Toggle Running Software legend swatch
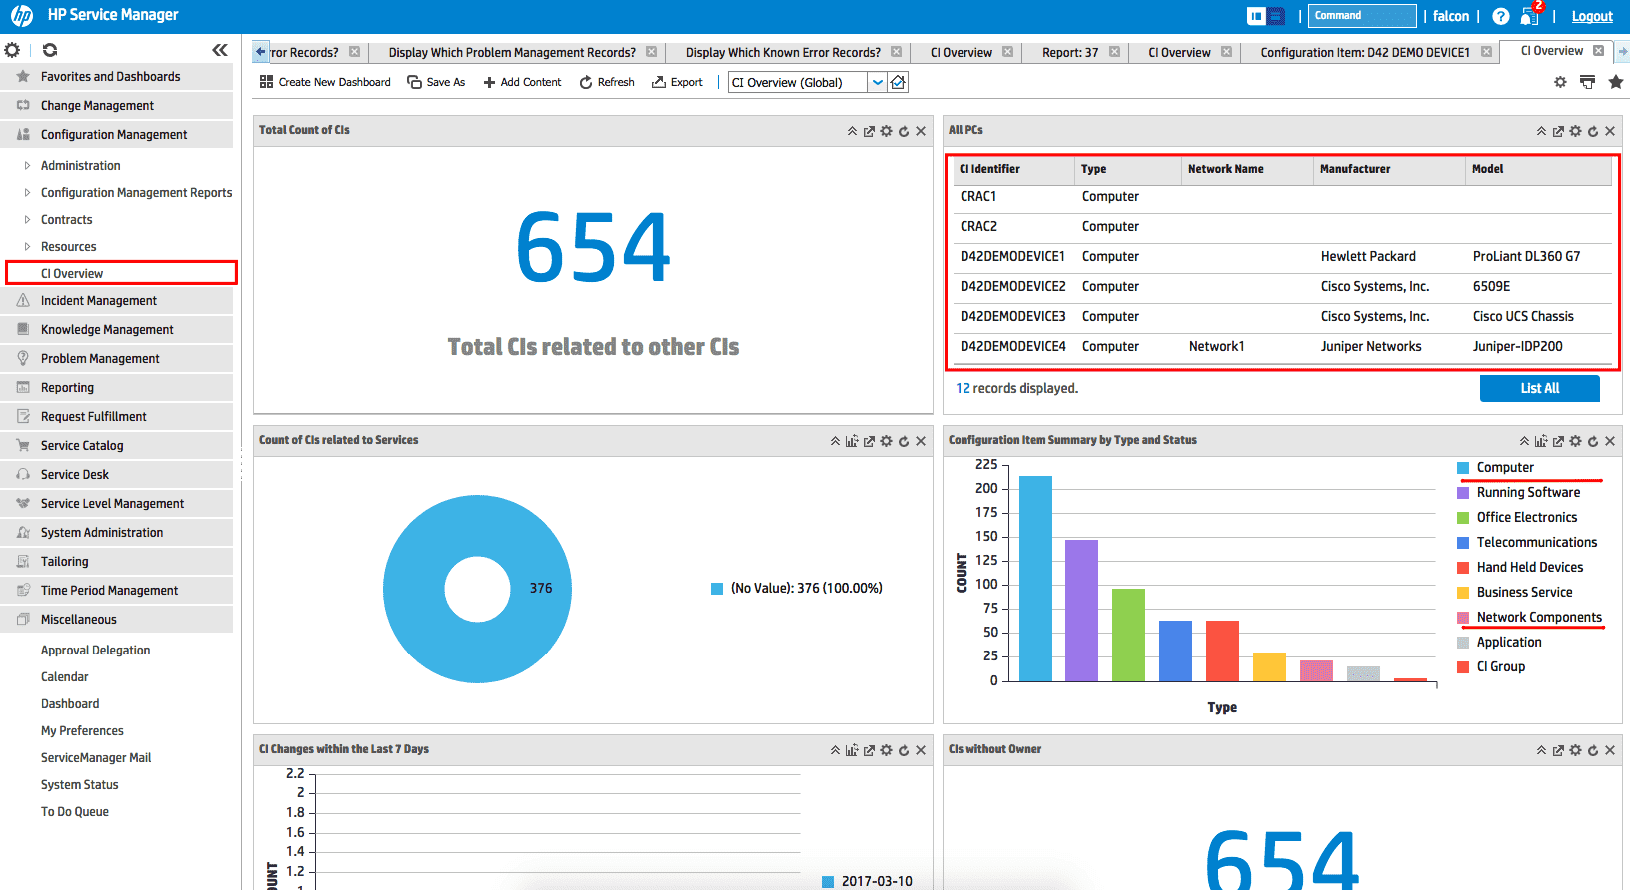Screen dimensions: 1630x890 pyautogui.click(x=1463, y=493)
